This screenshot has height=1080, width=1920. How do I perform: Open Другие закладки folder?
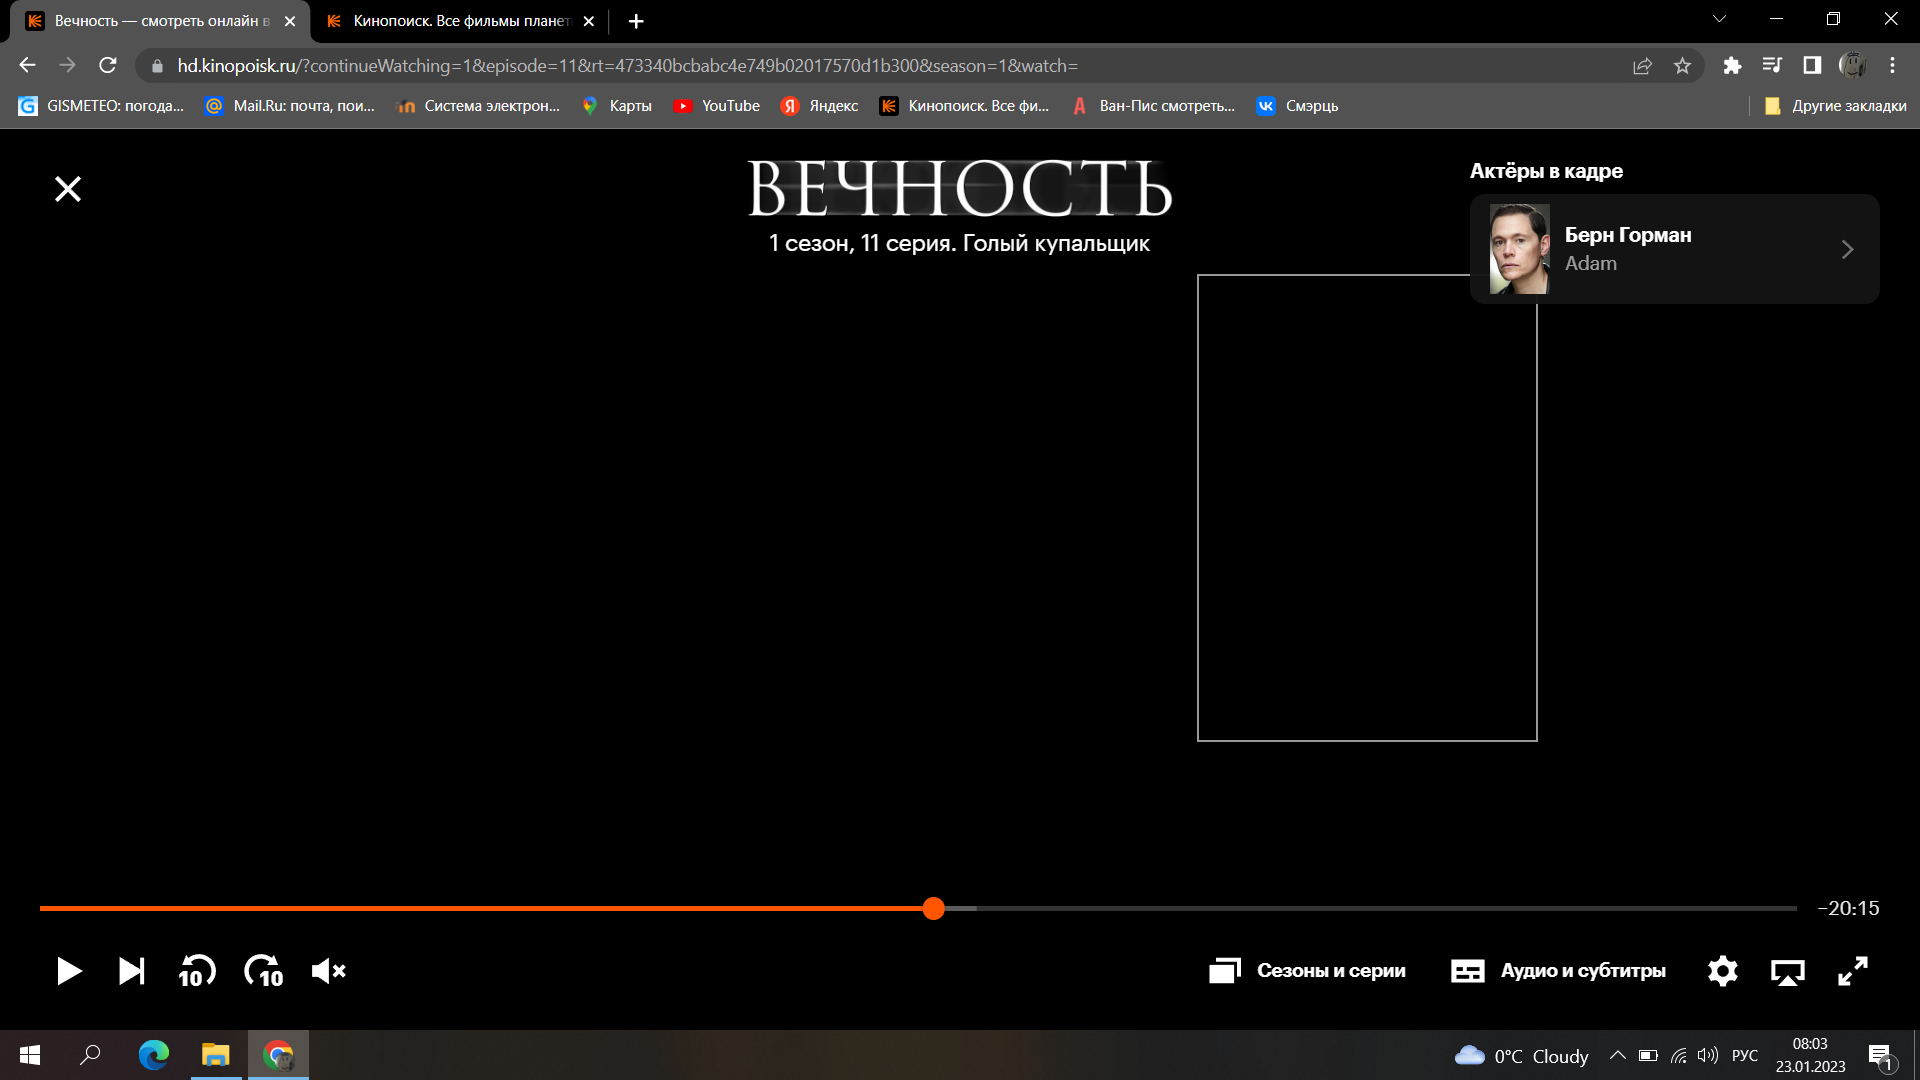tap(1836, 106)
